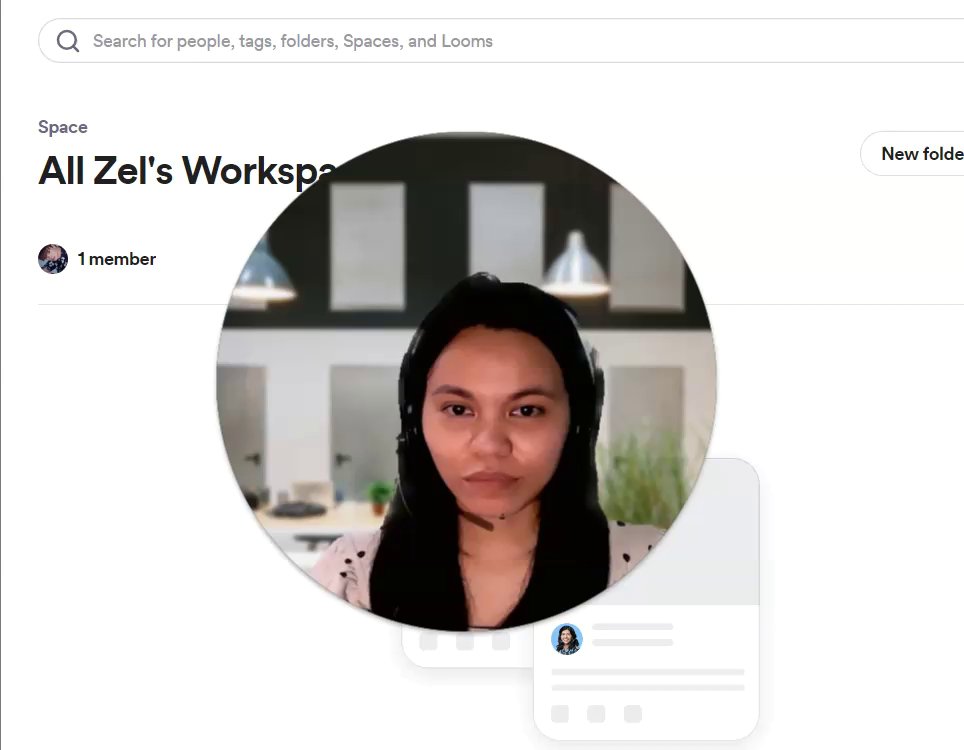Open the 1 member list

(x=116, y=259)
